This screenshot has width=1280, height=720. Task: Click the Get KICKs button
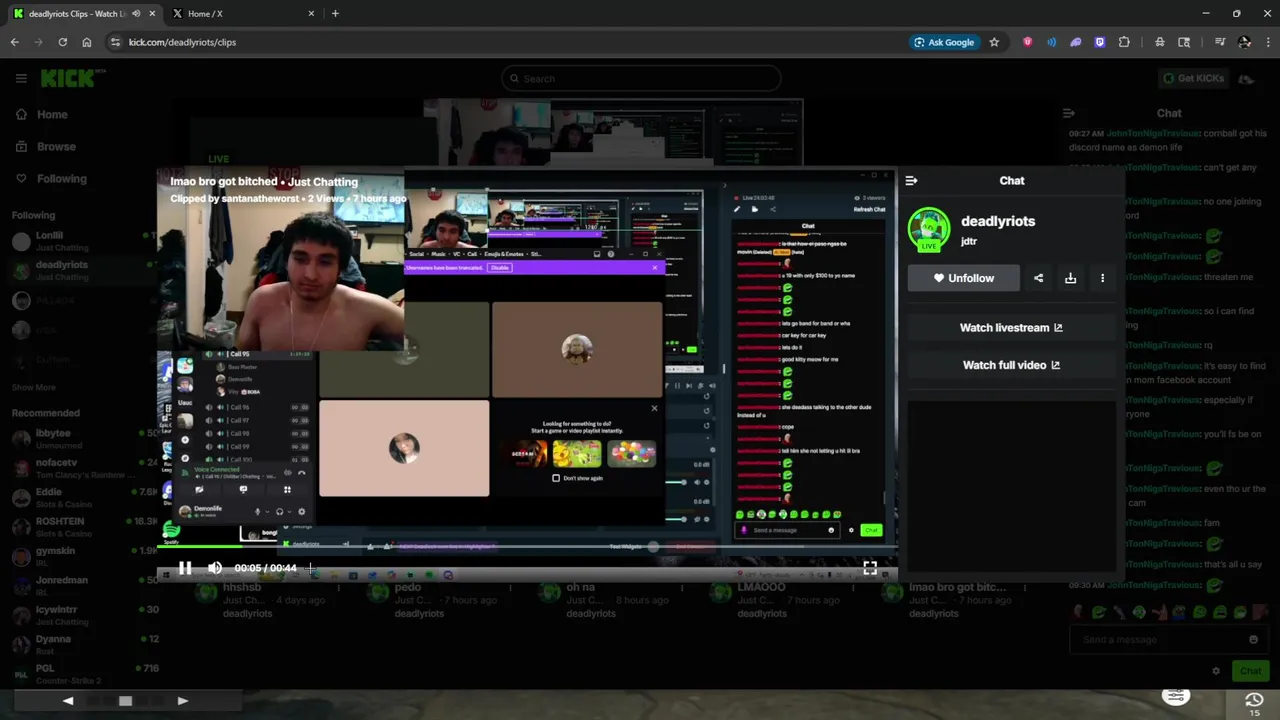pos(1193,78)
